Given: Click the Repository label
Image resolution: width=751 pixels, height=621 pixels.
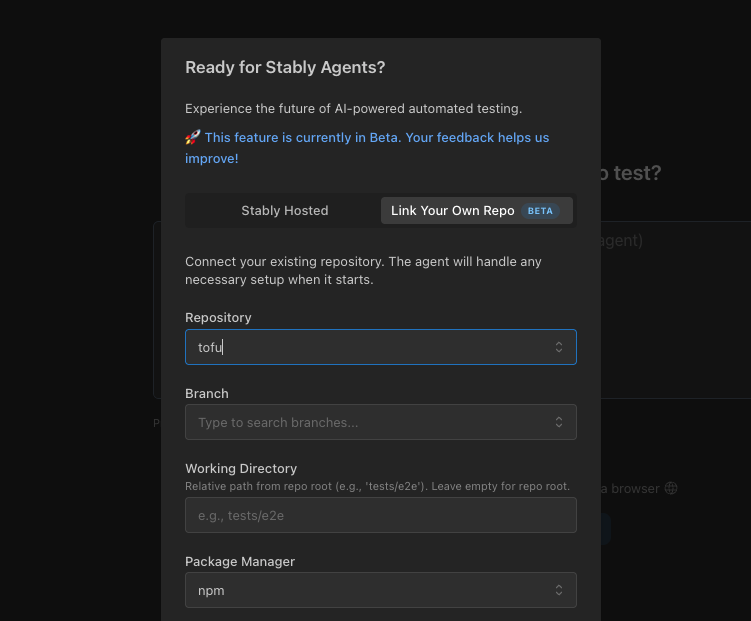Looking at the screenshot, I should click(x=218, y=318).
